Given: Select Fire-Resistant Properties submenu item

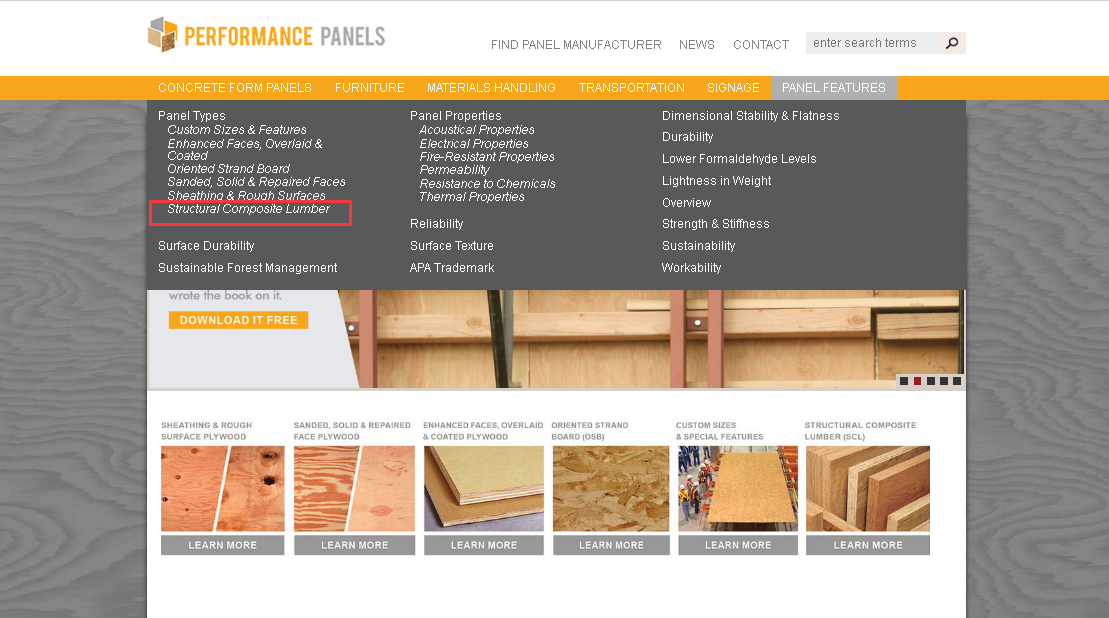Looking at the screenshot, I should tap(487, 156).
